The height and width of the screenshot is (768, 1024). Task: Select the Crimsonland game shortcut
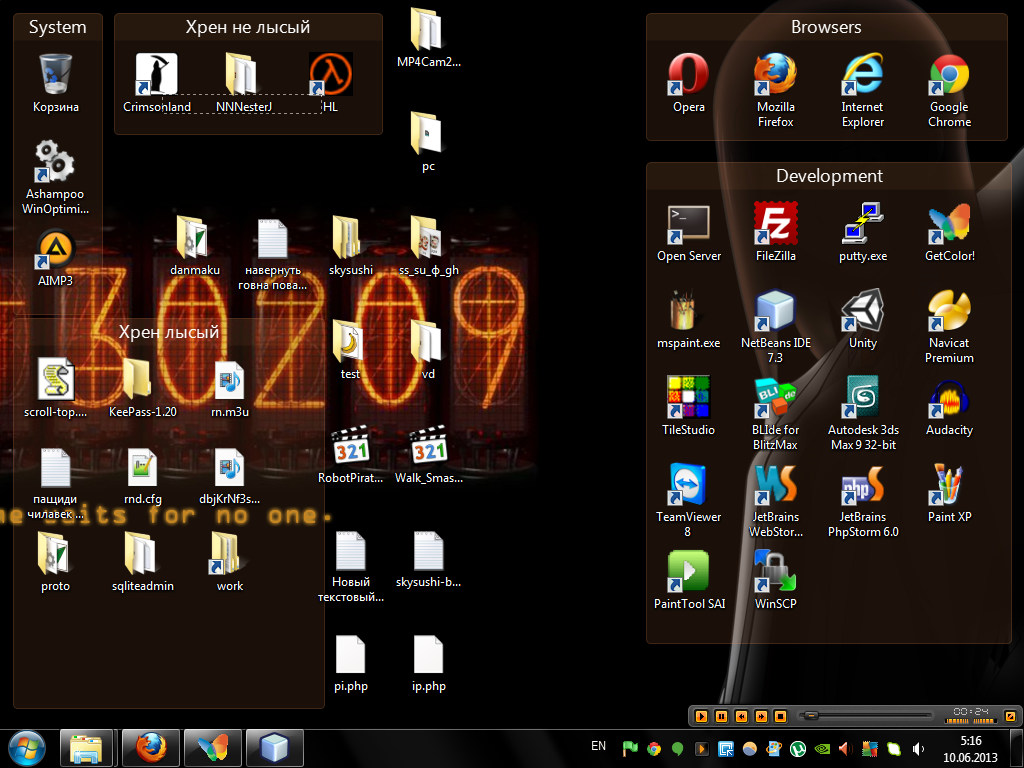[x=157, y=75]
